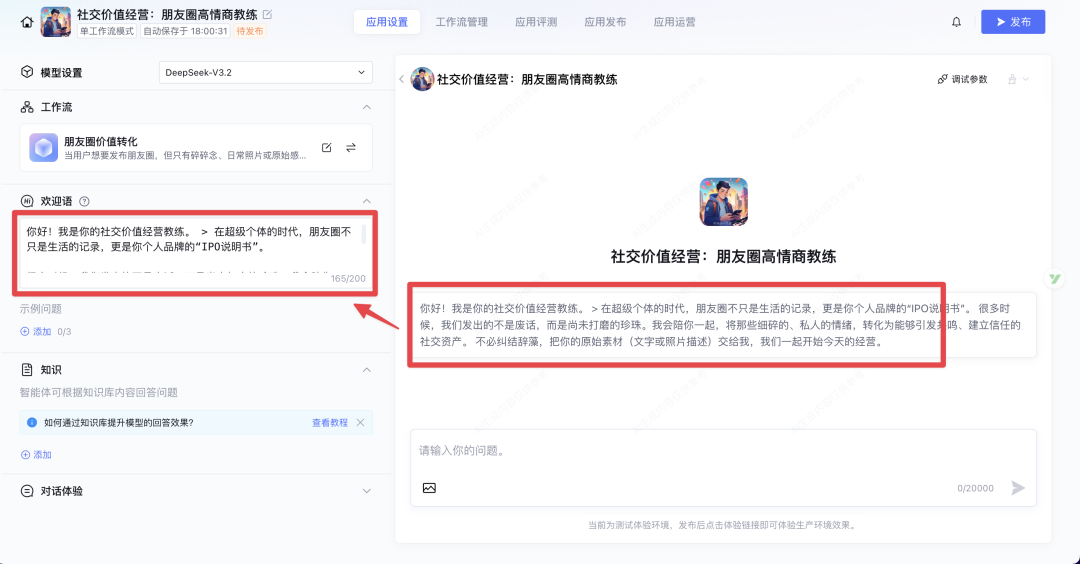Switch to the 工作流管理 tab
Viewport: 1080px width, 564px height.
(x=461, y=22)
